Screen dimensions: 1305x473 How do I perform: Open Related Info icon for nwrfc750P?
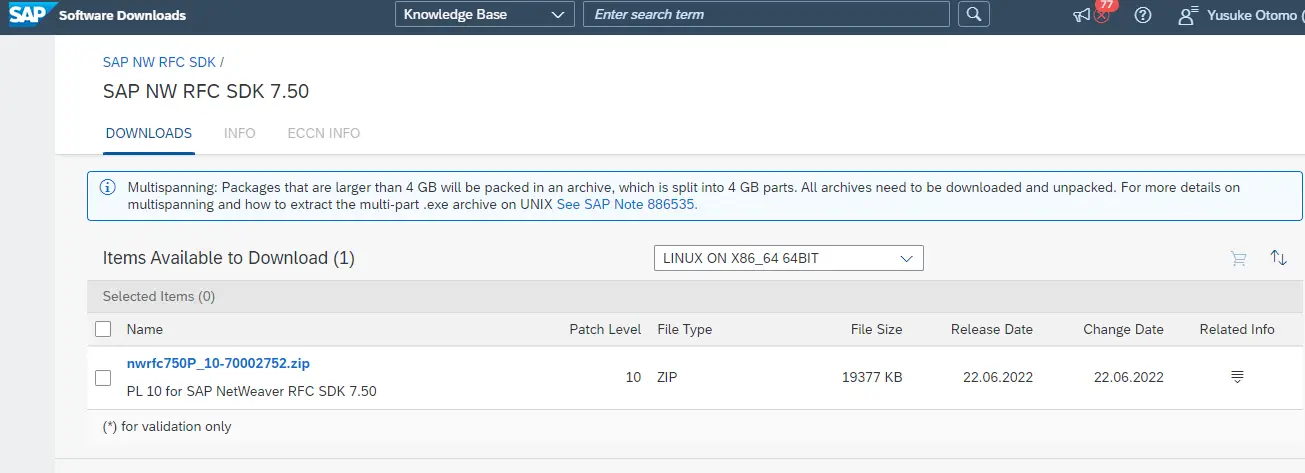(x=1237, y=377)
